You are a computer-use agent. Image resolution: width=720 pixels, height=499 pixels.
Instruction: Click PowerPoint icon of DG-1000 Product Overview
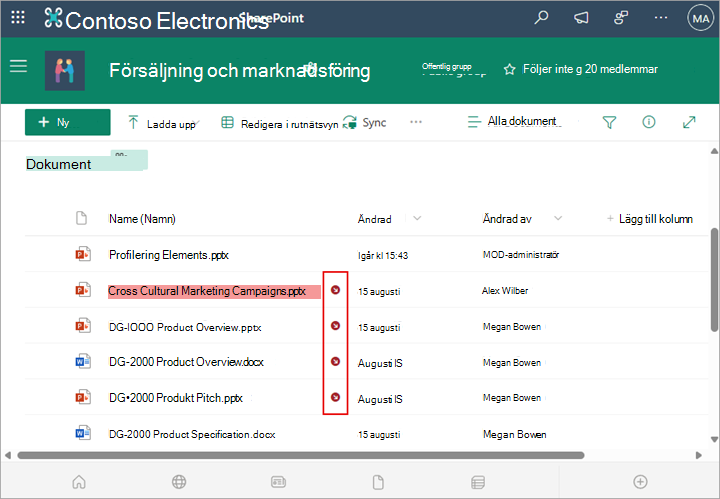pyautogui.click(x=83, y=325)
